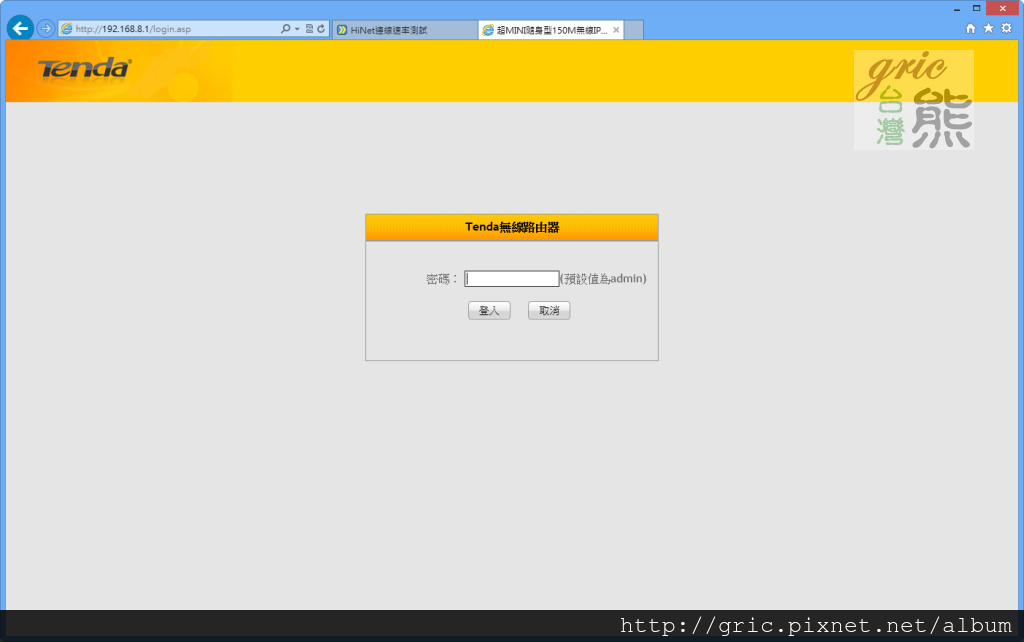
Task: Click the '(預設值為admin)' hint text
Action: tap(603, 279)
